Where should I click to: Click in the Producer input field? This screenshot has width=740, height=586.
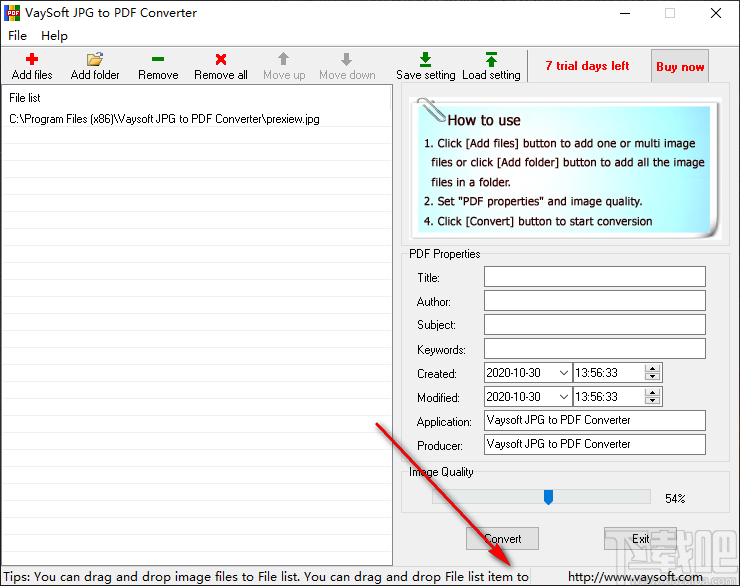(x=595, y=444)
